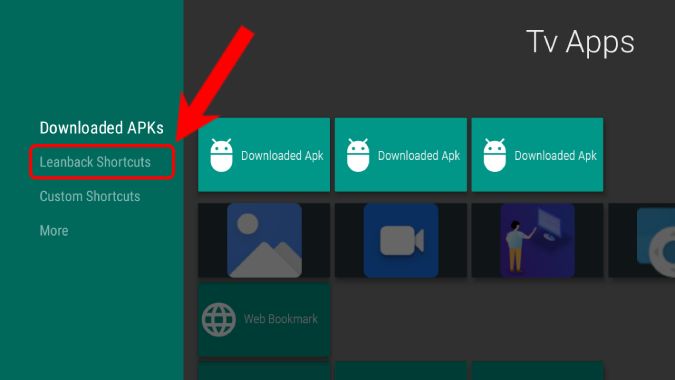Click the Tv Apps title
Image resolution: width=675 pixels, height=380 pixels.
point(580,43)
